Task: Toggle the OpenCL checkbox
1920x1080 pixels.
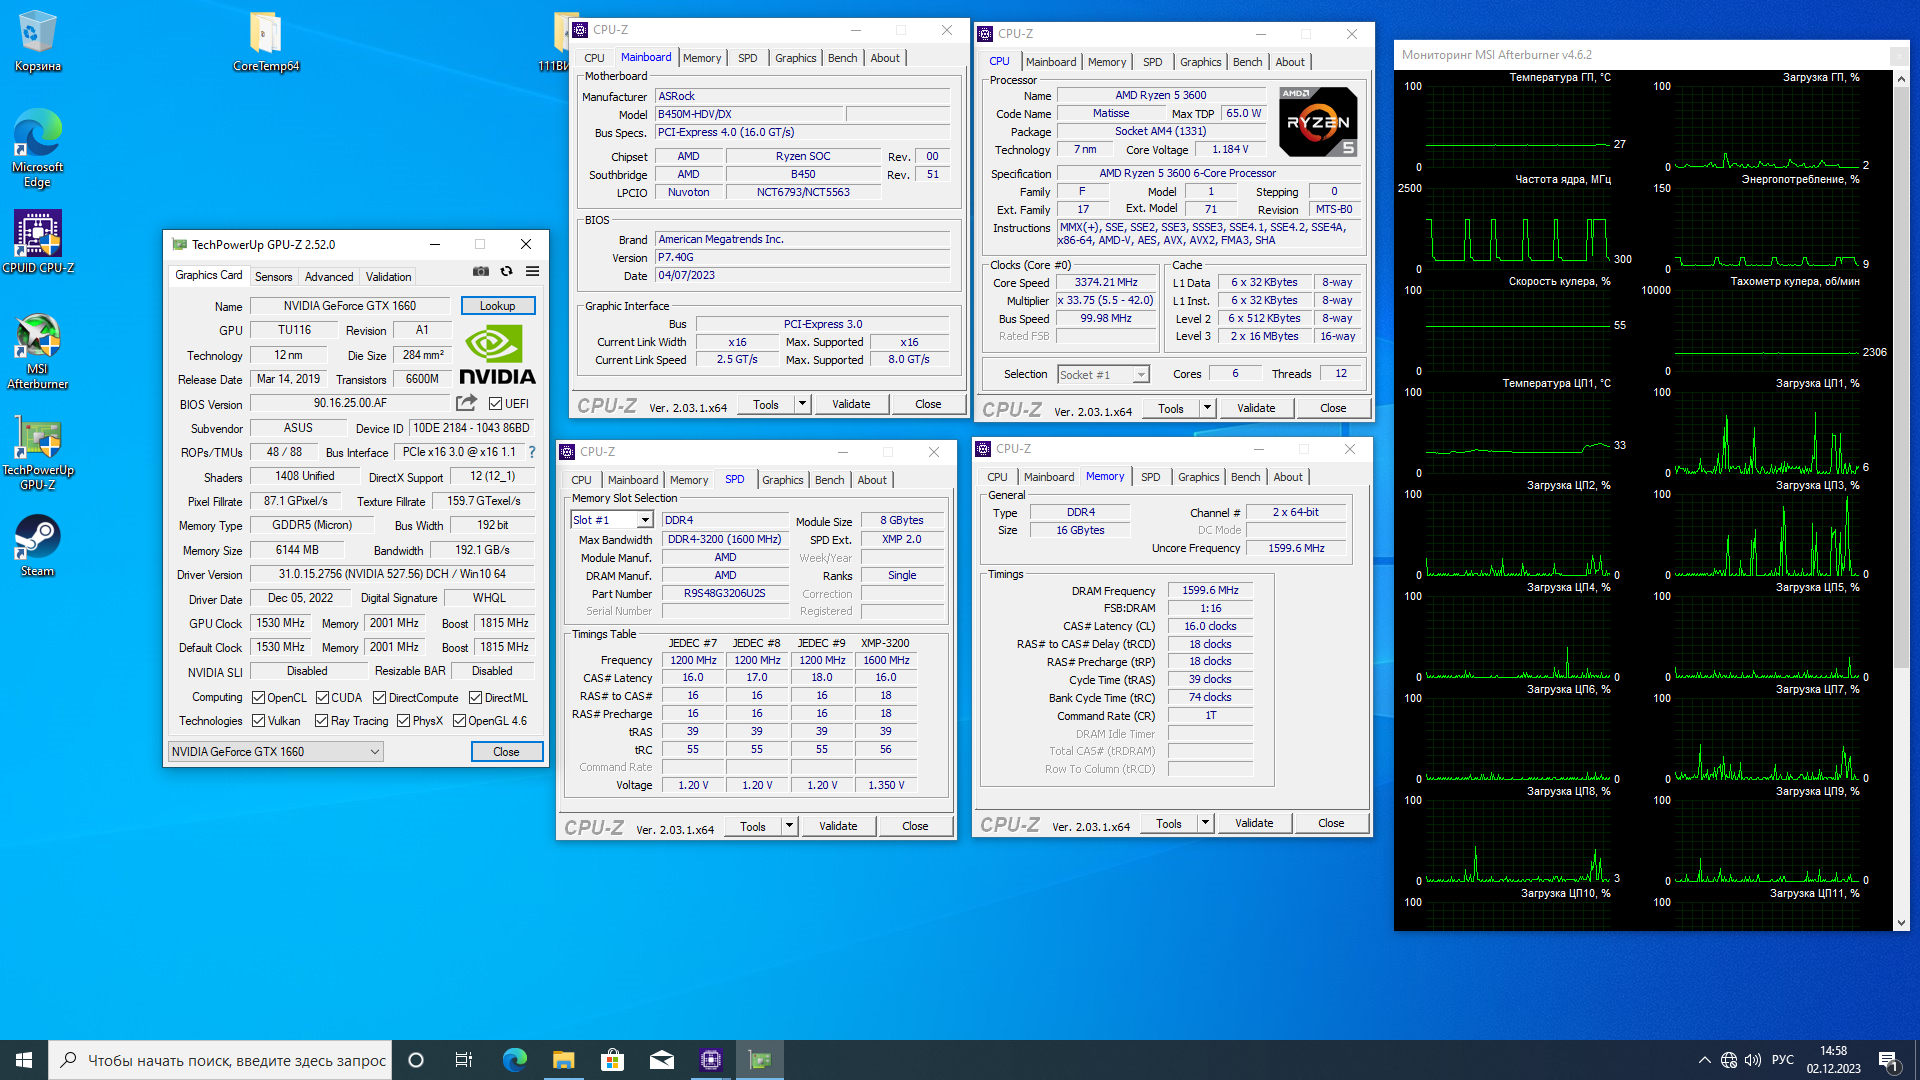Action: tap(259, 698)
